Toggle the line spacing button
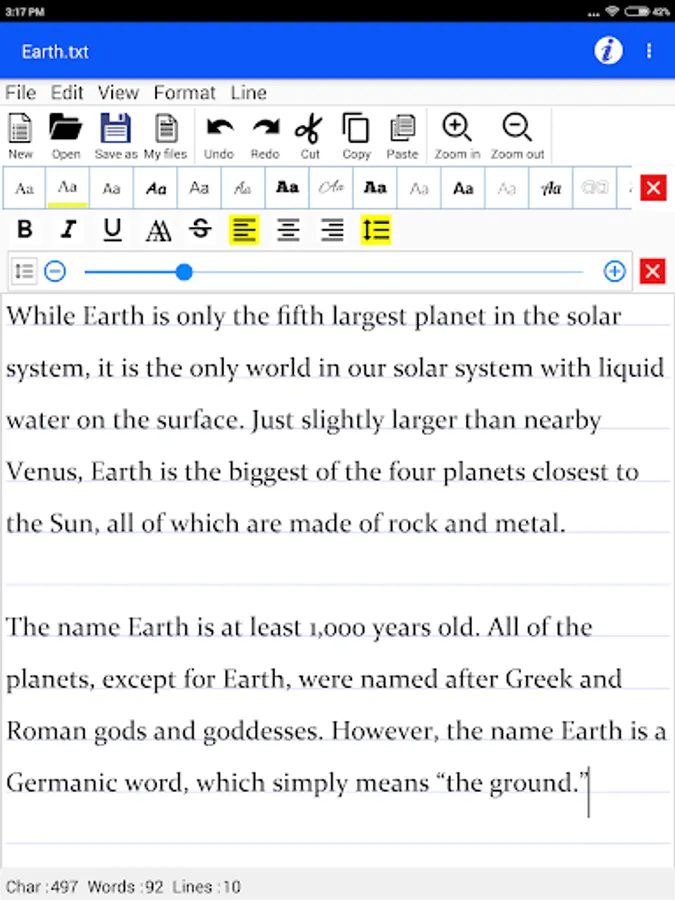 [x=376, y=230]
